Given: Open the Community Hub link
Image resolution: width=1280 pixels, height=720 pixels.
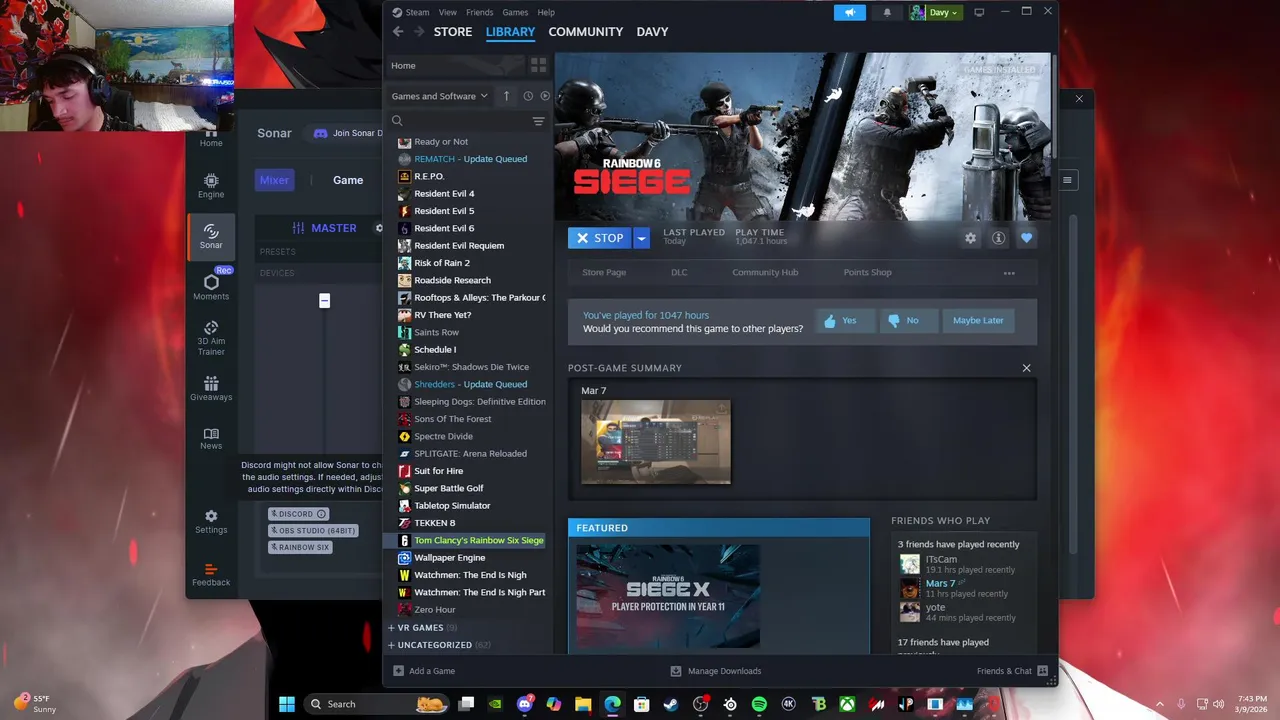Looking at the screenshot, I should [765, 273].
